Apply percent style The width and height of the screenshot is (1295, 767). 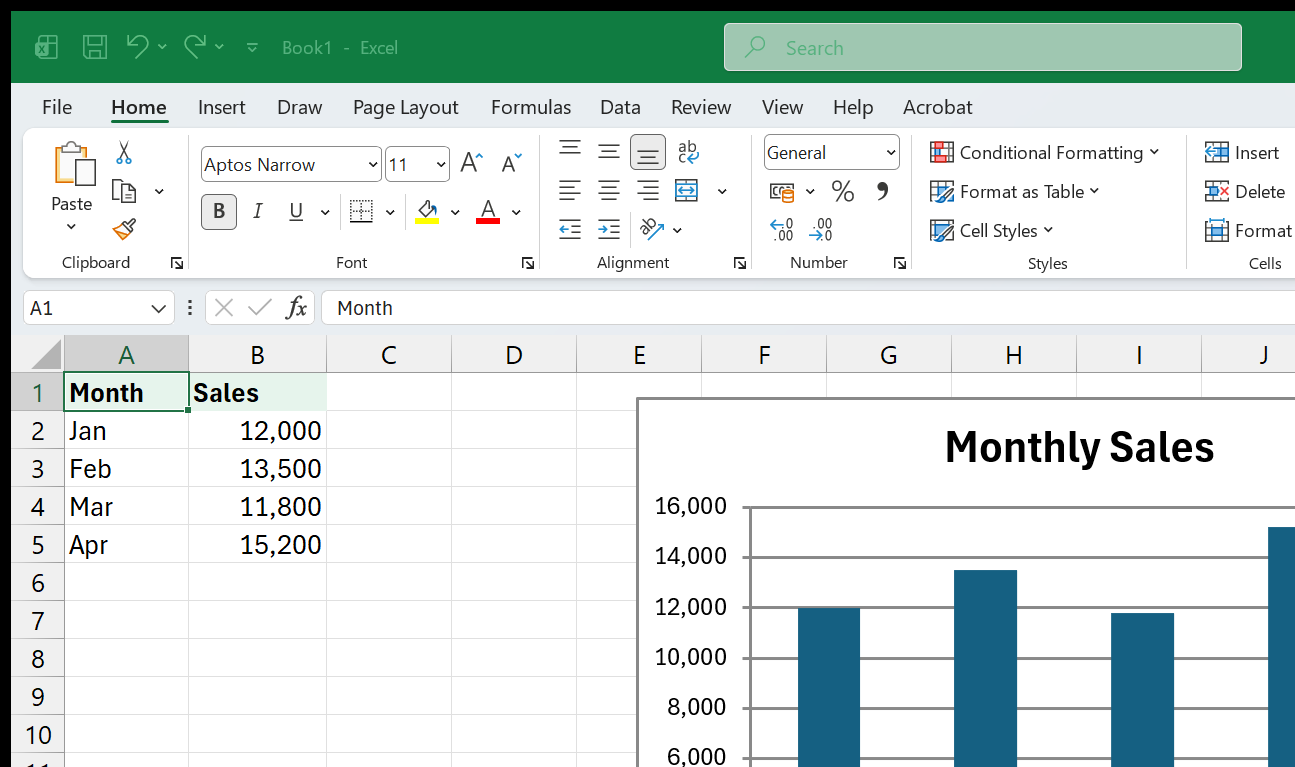click(843, 191)
